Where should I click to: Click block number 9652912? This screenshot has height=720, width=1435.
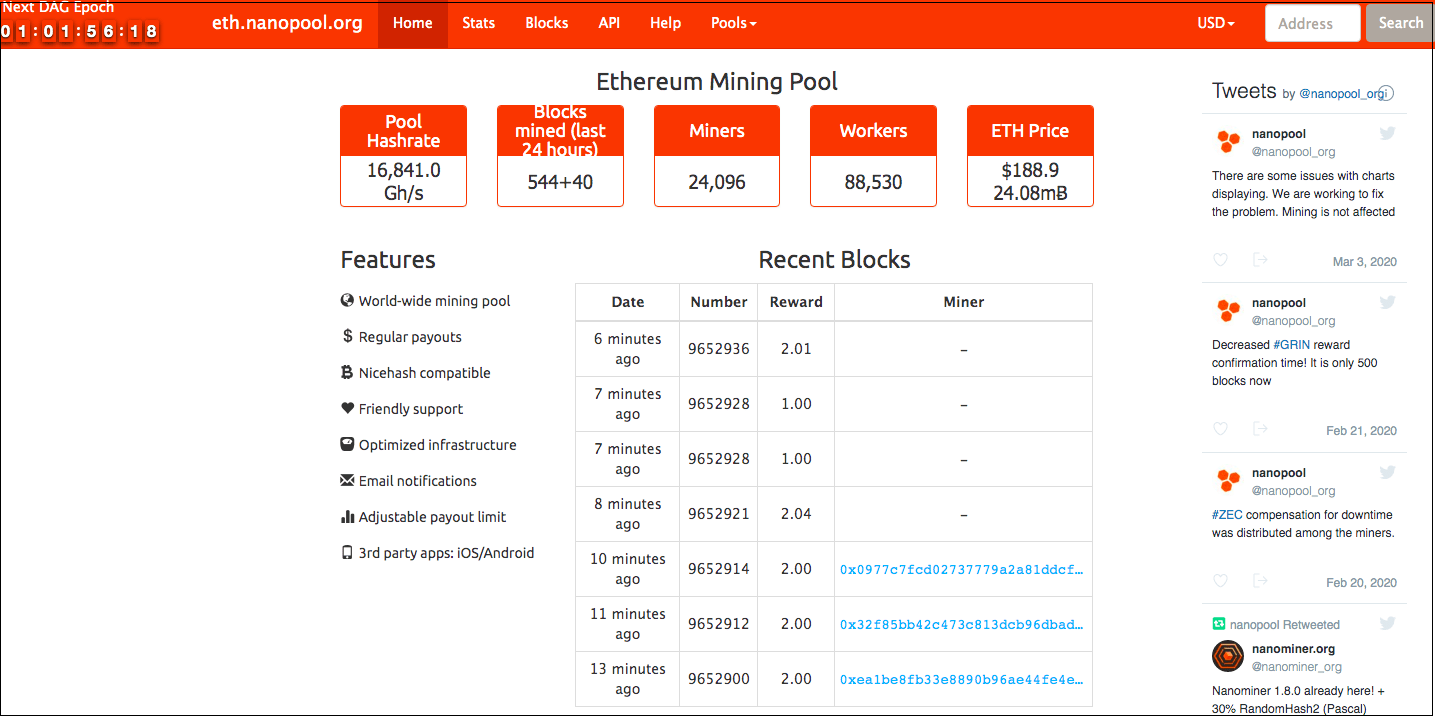coord(718,624)
